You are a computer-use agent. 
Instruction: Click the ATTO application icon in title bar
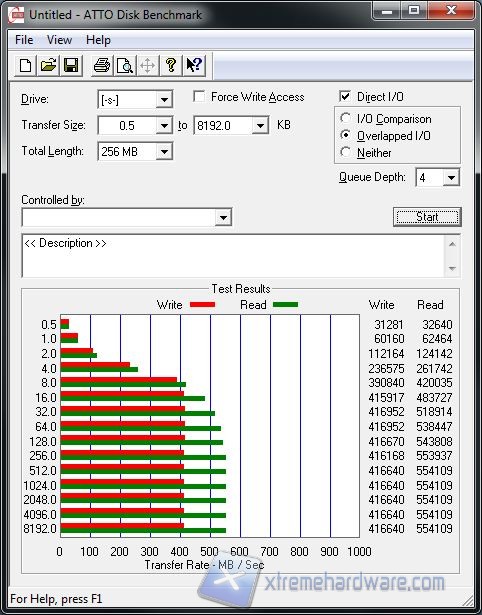[x=16, y=15]
